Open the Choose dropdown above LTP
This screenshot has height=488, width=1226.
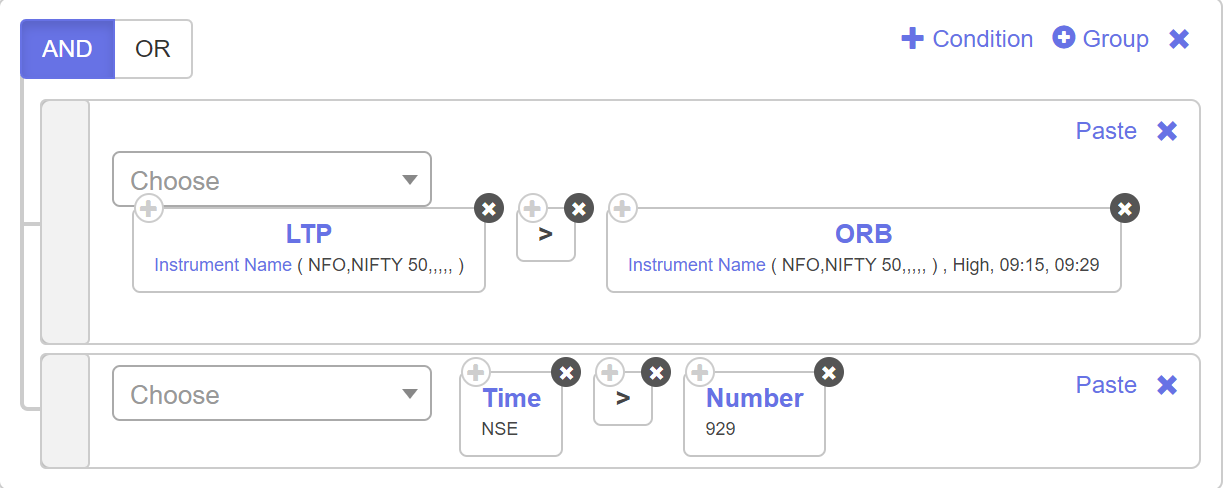[x=272, y=180]
